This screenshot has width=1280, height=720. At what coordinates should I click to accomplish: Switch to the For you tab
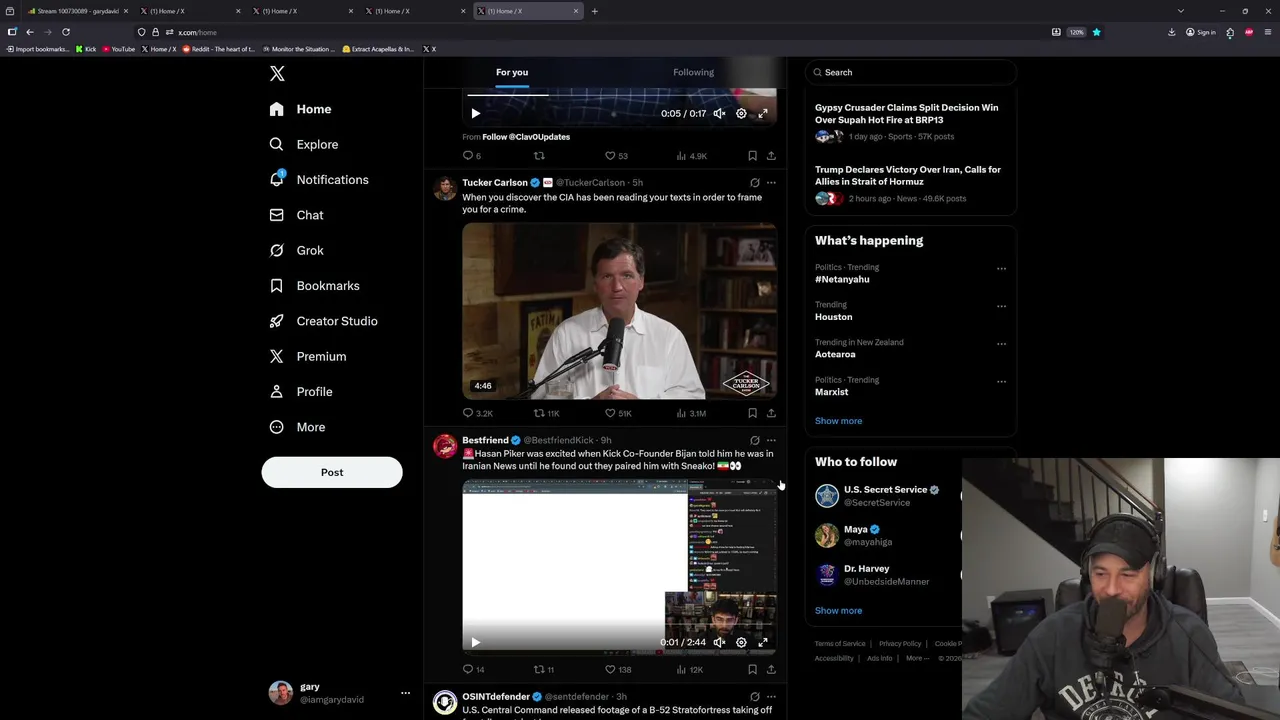click(512, 72)
